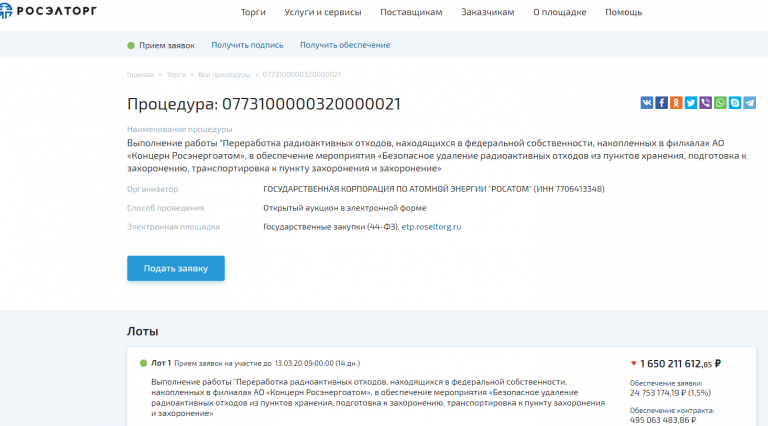Click Электронная площадка label

tap(173, 227)
